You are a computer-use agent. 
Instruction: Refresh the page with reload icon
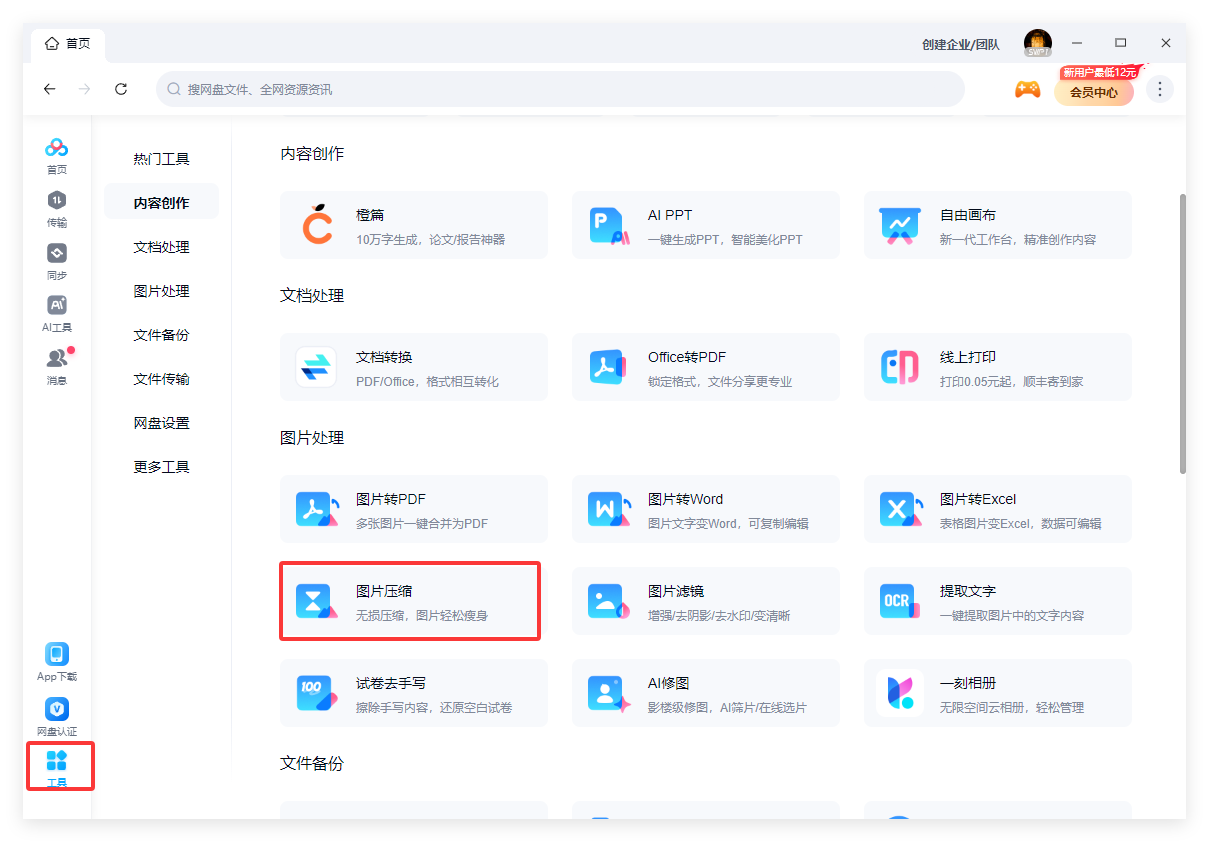(121, 89)
